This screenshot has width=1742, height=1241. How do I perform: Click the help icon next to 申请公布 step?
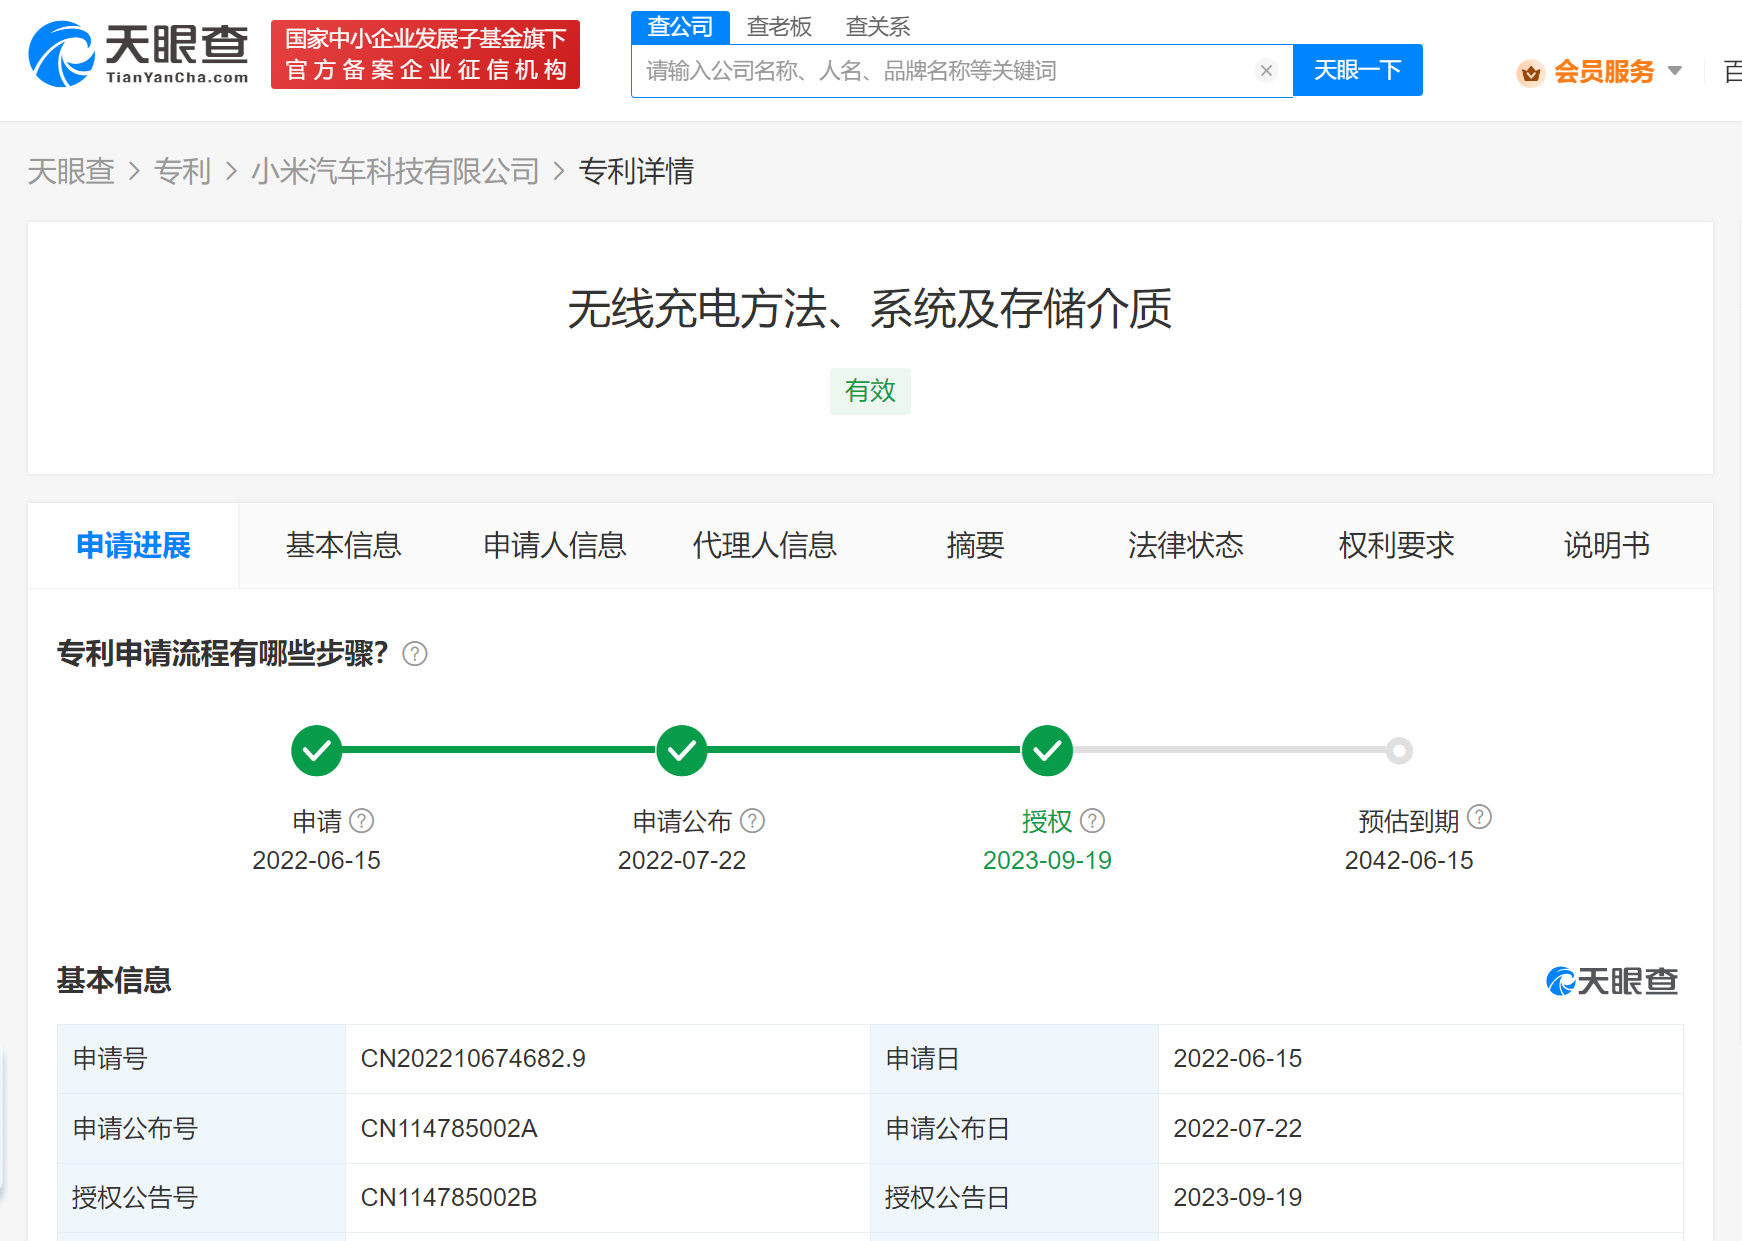coord(752,821)
